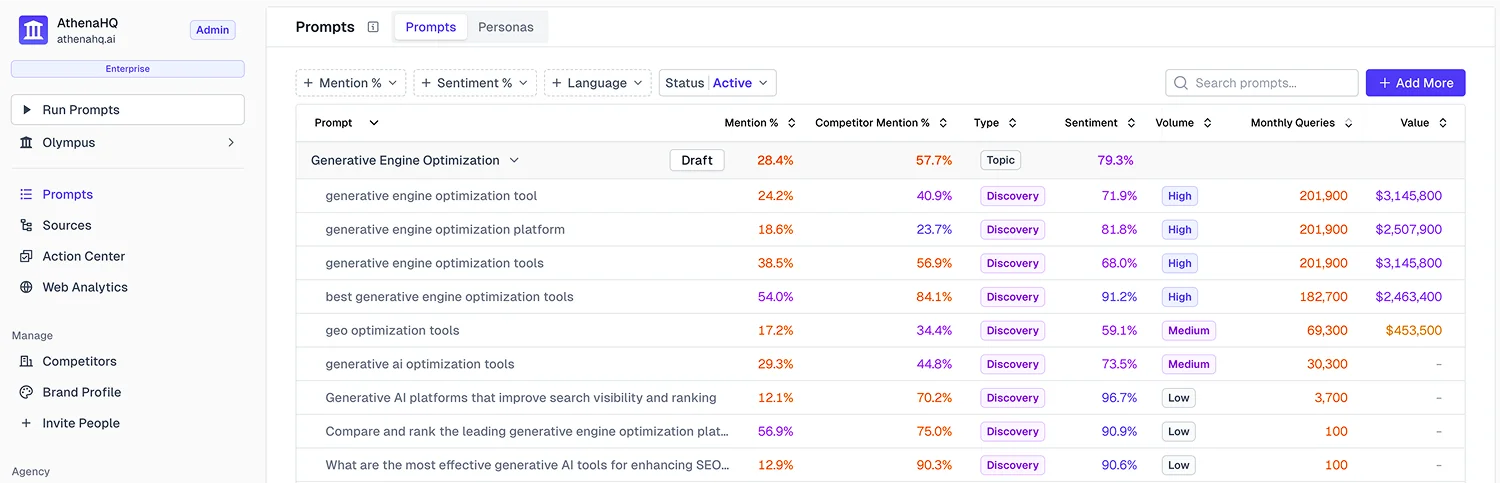Switch to the Personas tab
The height and width of the screenshot is (483, 1500).
coord(505,27)
